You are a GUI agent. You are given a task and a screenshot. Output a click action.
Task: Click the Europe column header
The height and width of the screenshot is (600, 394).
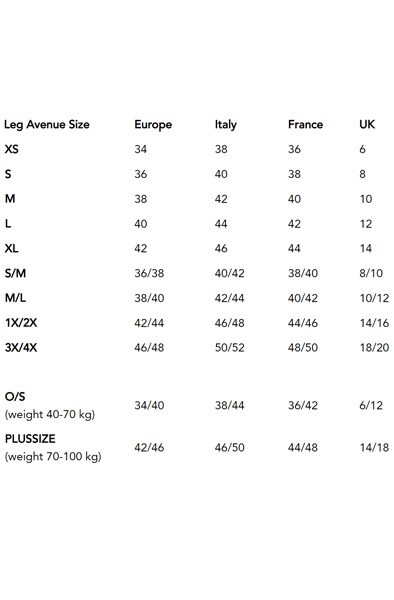point(153,125)
